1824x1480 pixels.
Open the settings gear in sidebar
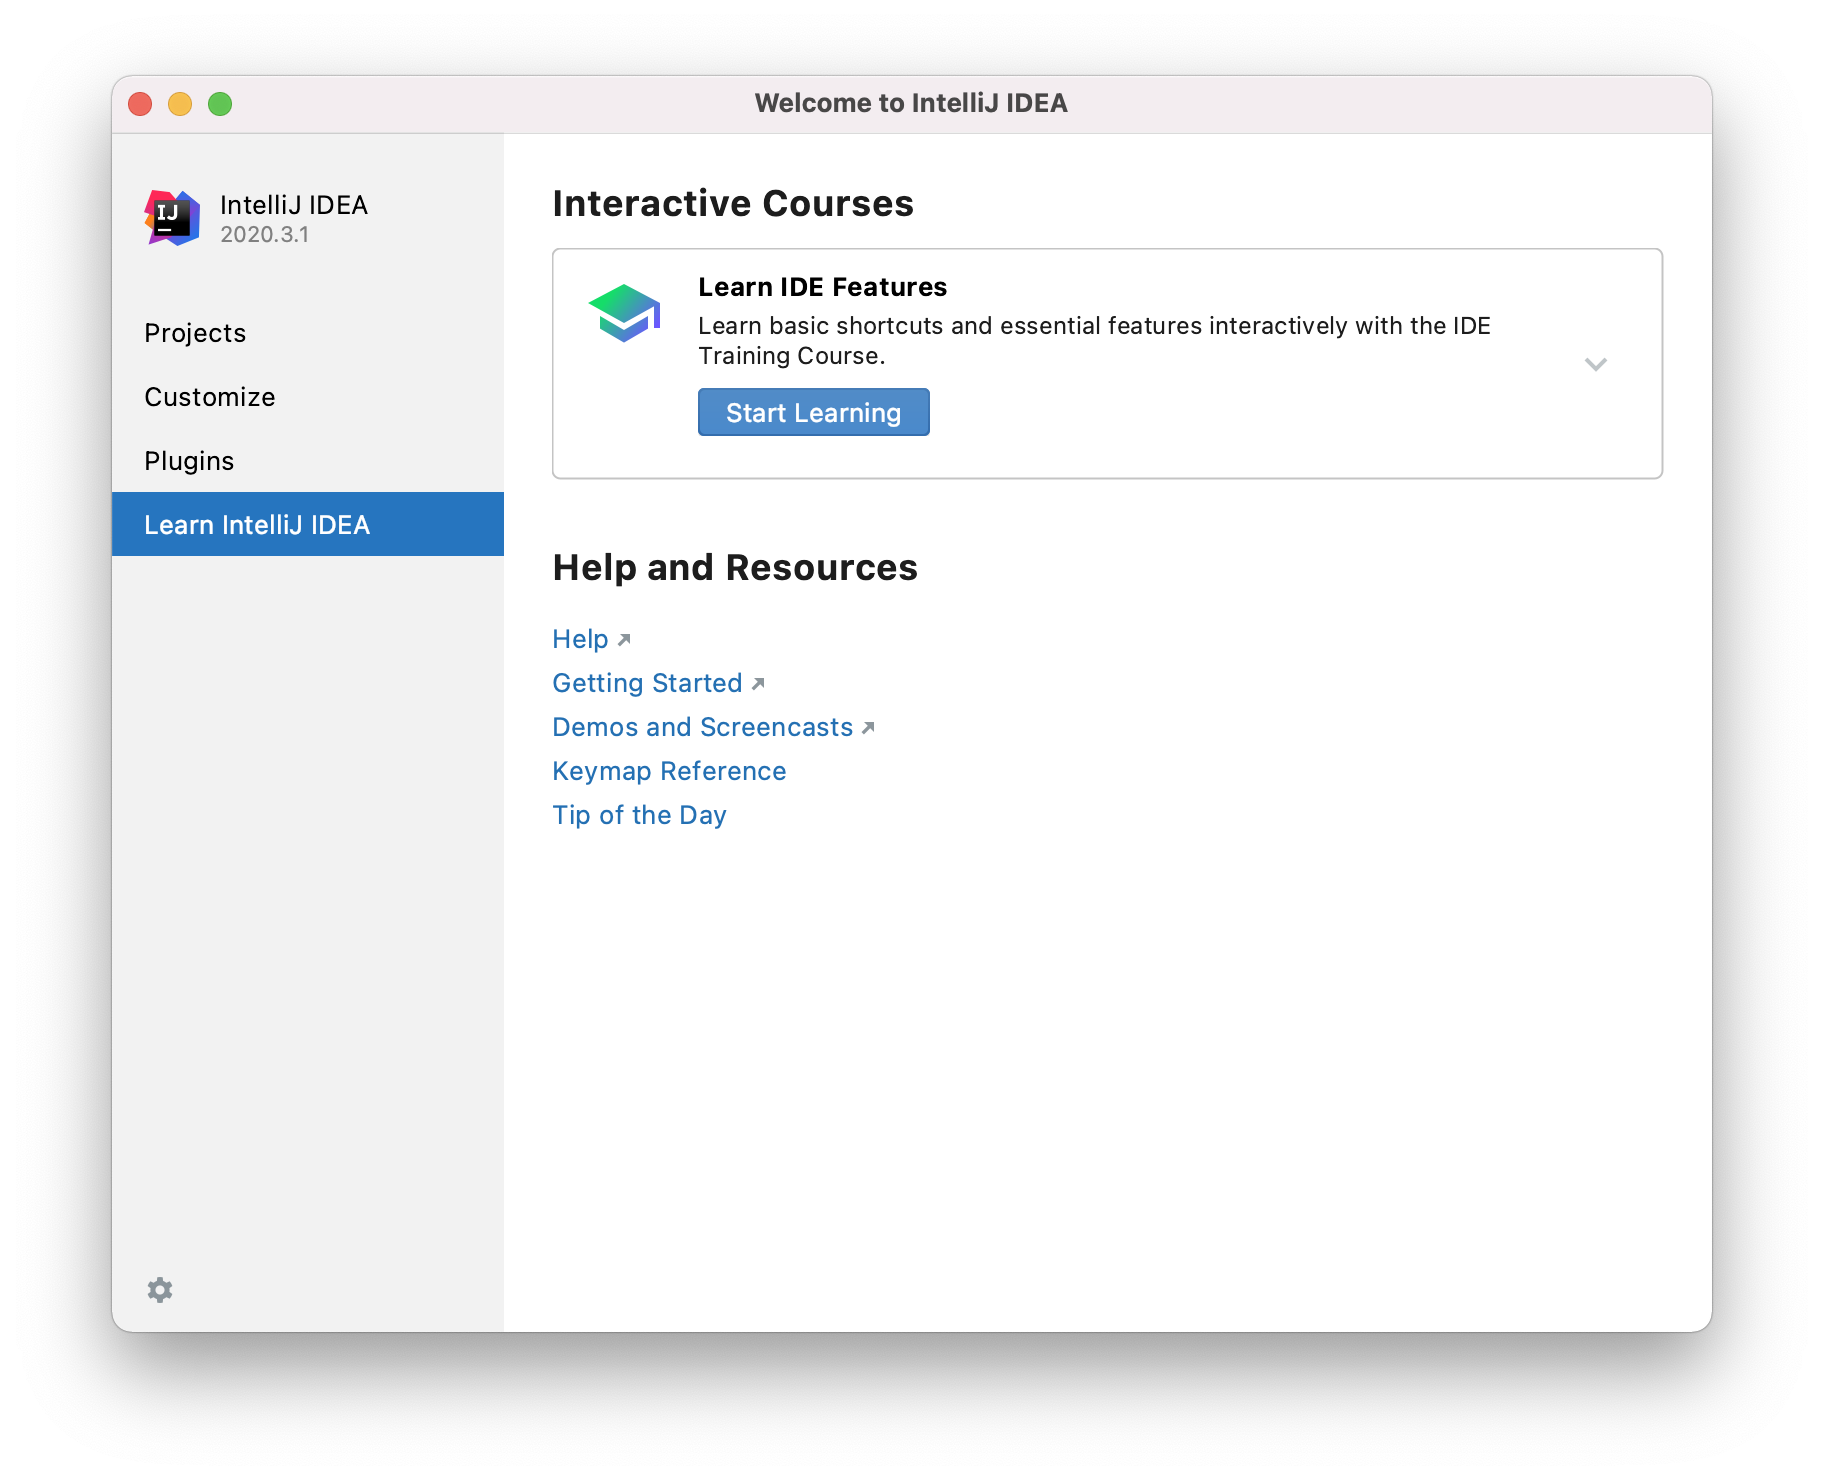point(160,1290)
